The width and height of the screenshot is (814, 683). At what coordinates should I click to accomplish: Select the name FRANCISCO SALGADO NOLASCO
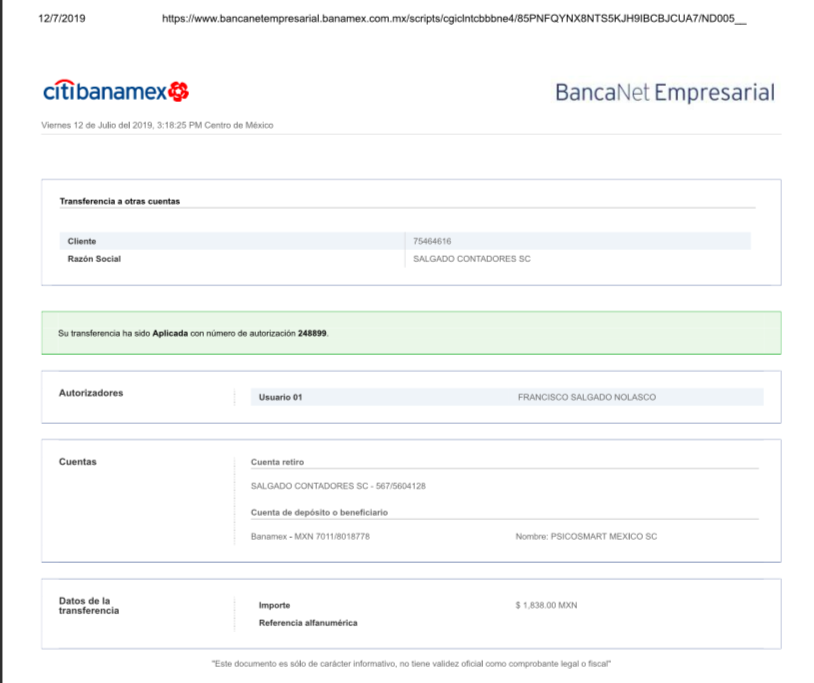tap(587, 398)
